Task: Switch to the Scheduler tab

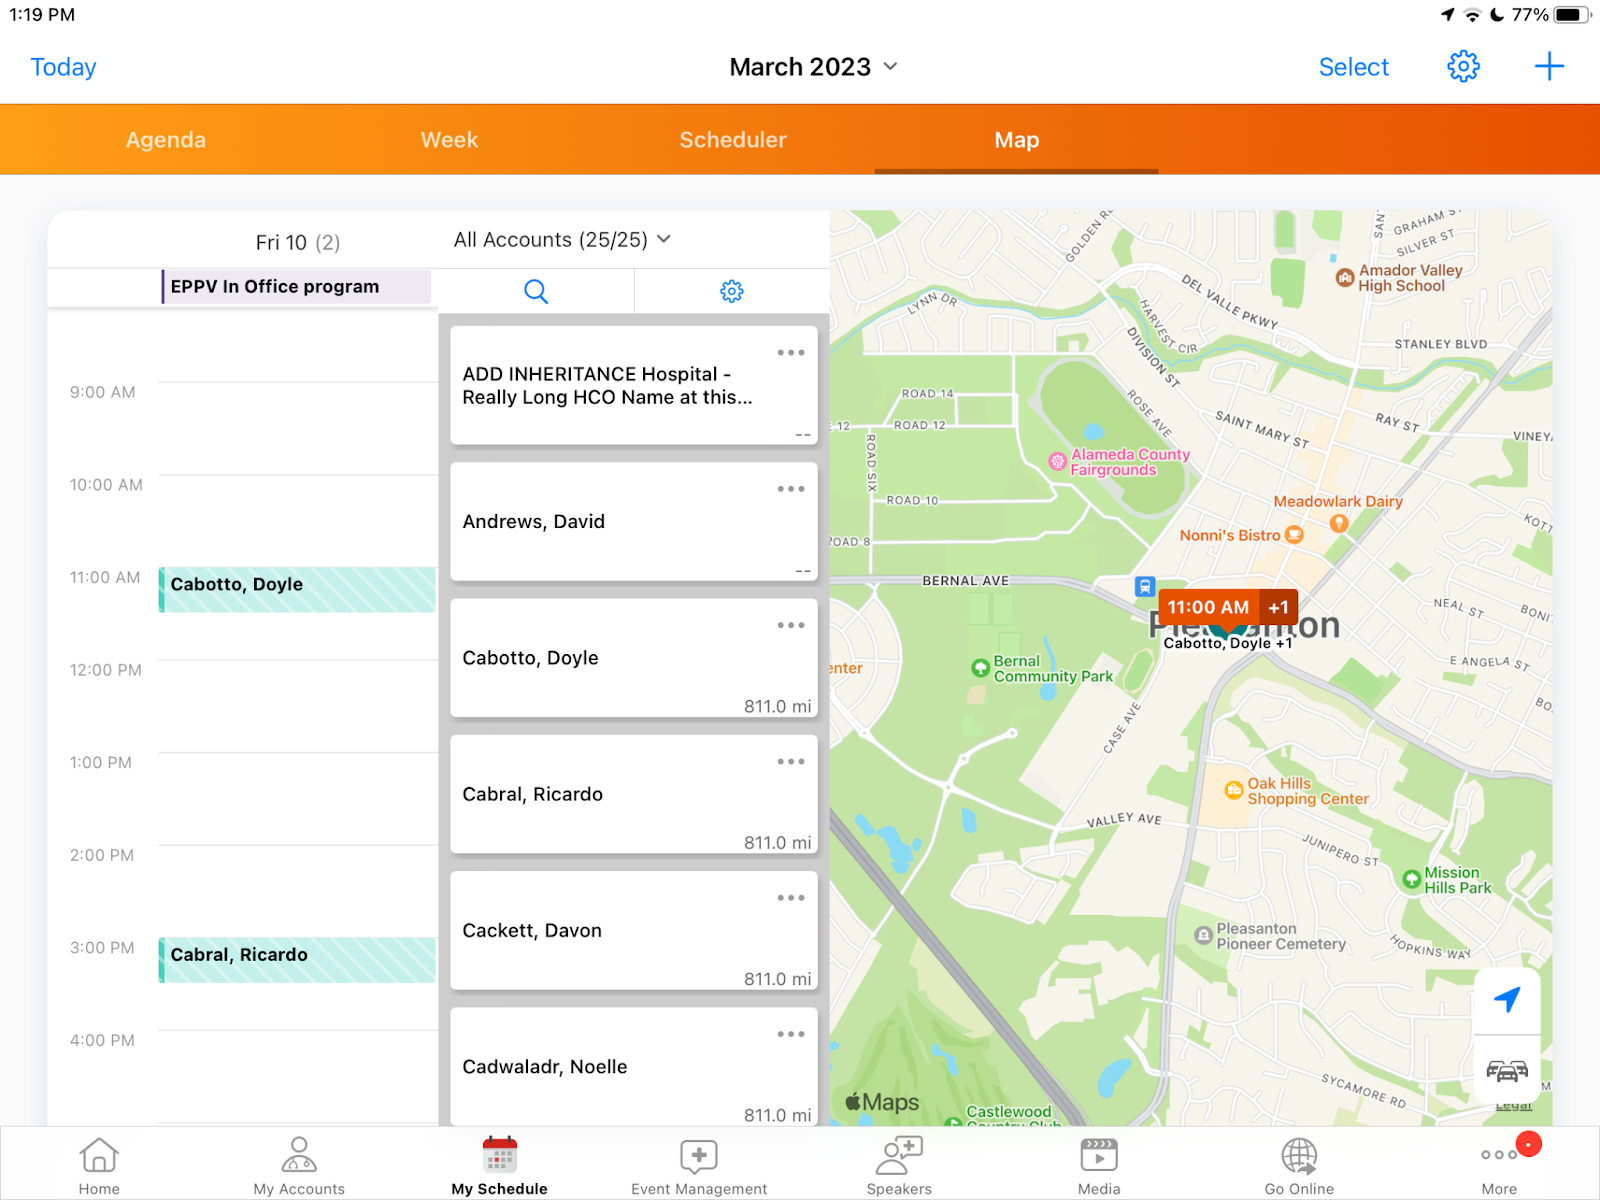Action: (733, 140)
